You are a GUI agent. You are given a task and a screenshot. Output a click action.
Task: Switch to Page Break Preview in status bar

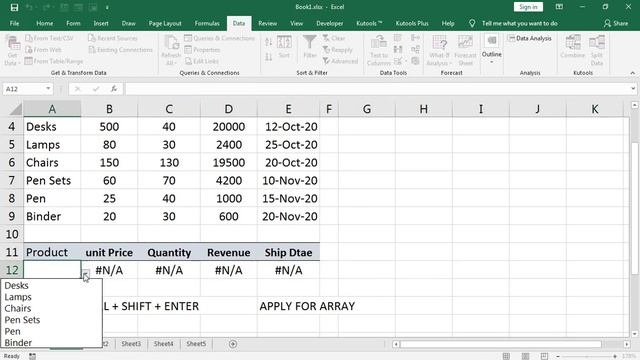click(544, 356)
